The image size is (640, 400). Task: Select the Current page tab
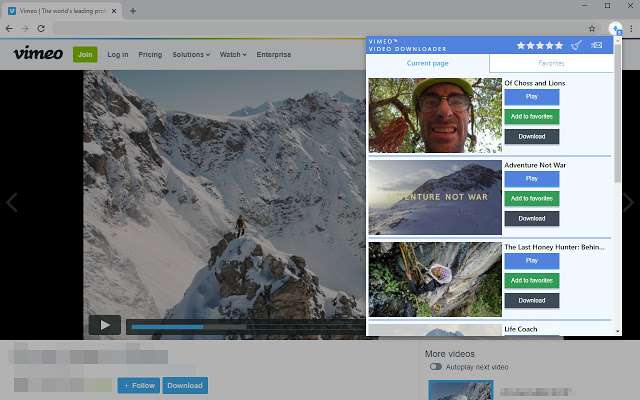tap(428, 63)
